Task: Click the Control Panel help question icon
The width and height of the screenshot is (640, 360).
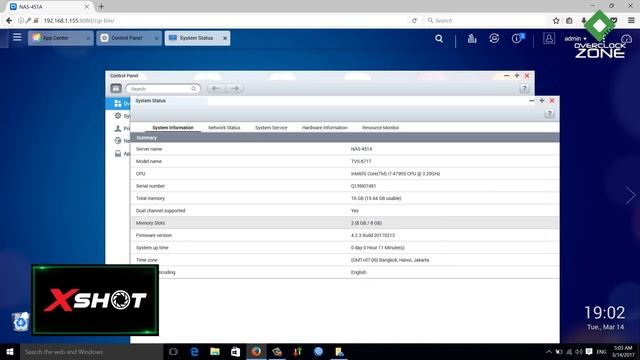Action: coord(524,88)
